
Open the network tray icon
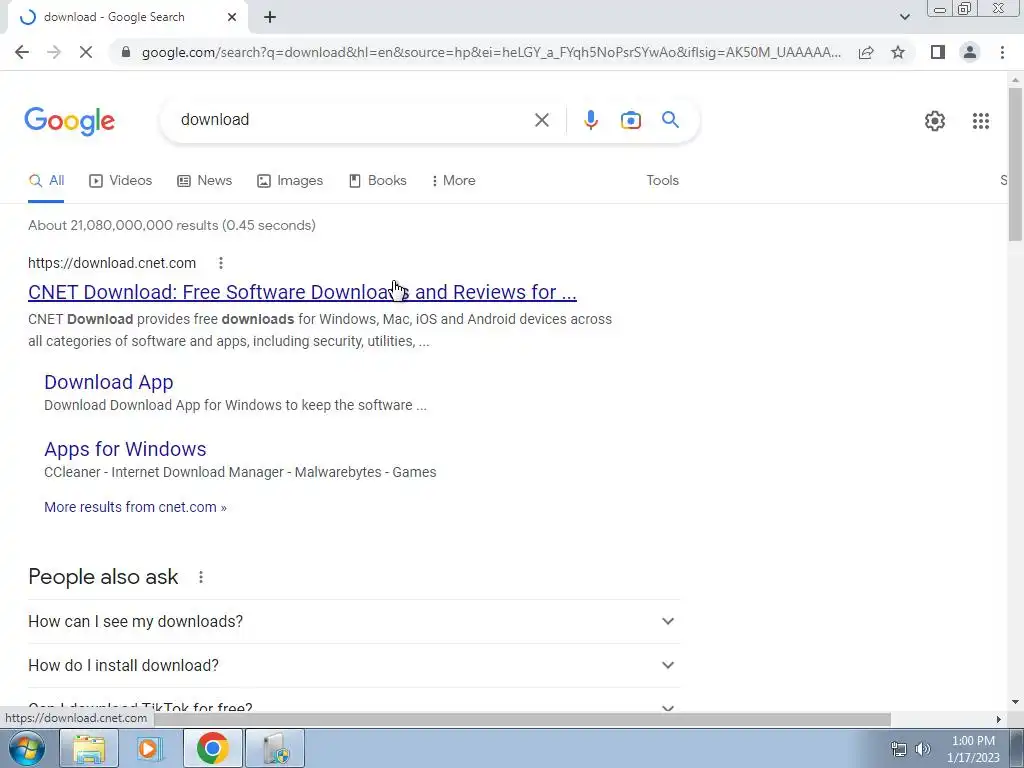(899, 749)
